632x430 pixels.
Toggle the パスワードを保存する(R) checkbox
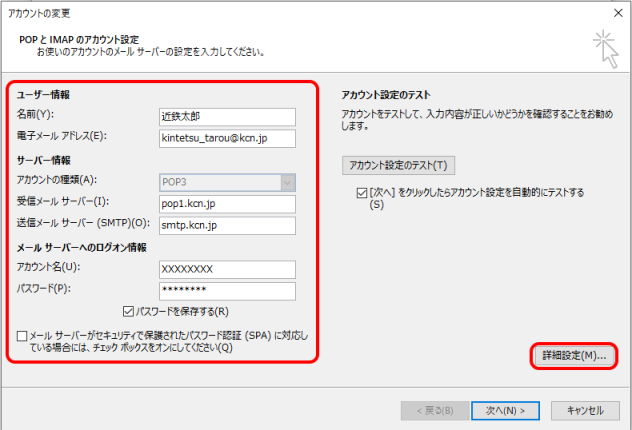pyautogui.click(x=128, y=312)
